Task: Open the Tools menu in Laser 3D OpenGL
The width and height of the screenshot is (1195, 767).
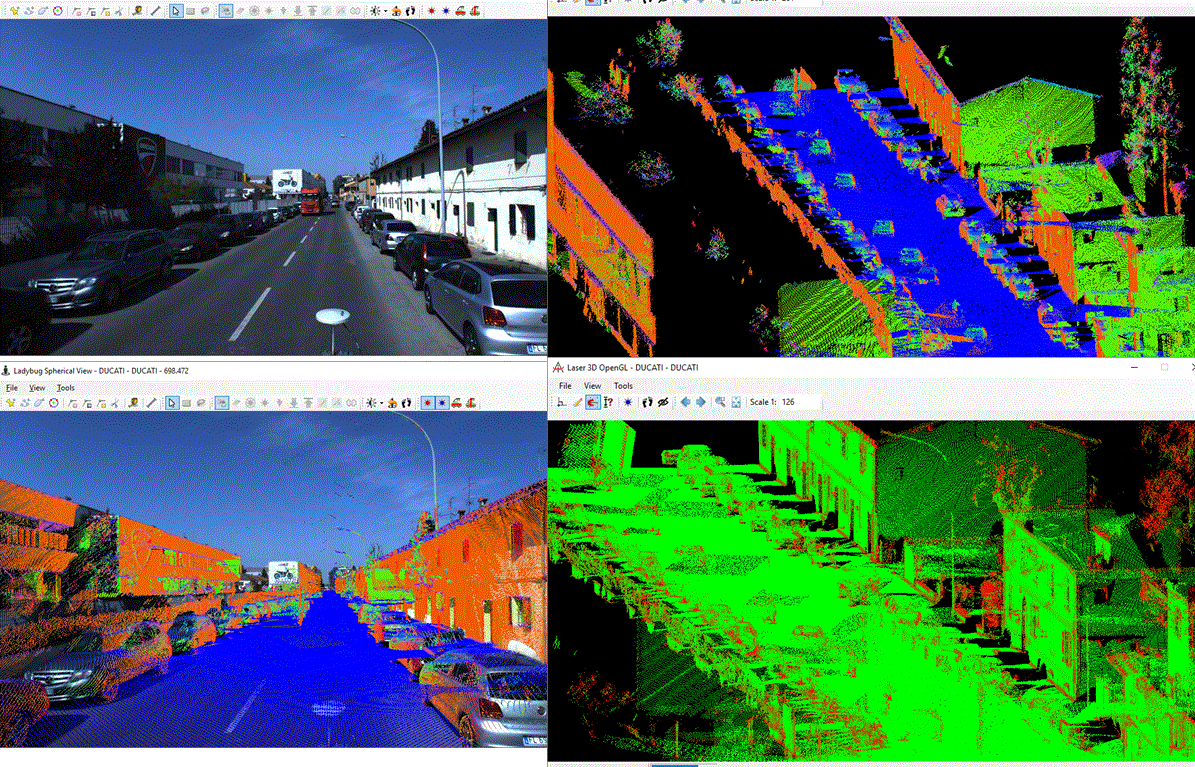Action: (623, 386)
